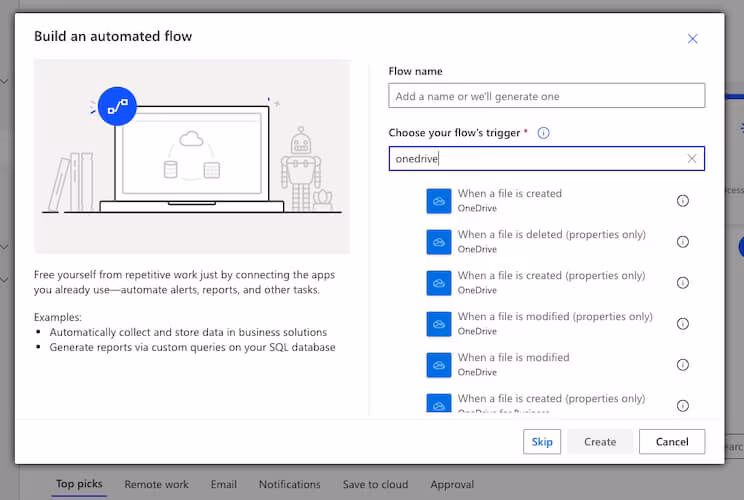This screenshot has height=500, width=744.
Task: Choose the When a file is created trigger text
Action: [x=510, y=194]
